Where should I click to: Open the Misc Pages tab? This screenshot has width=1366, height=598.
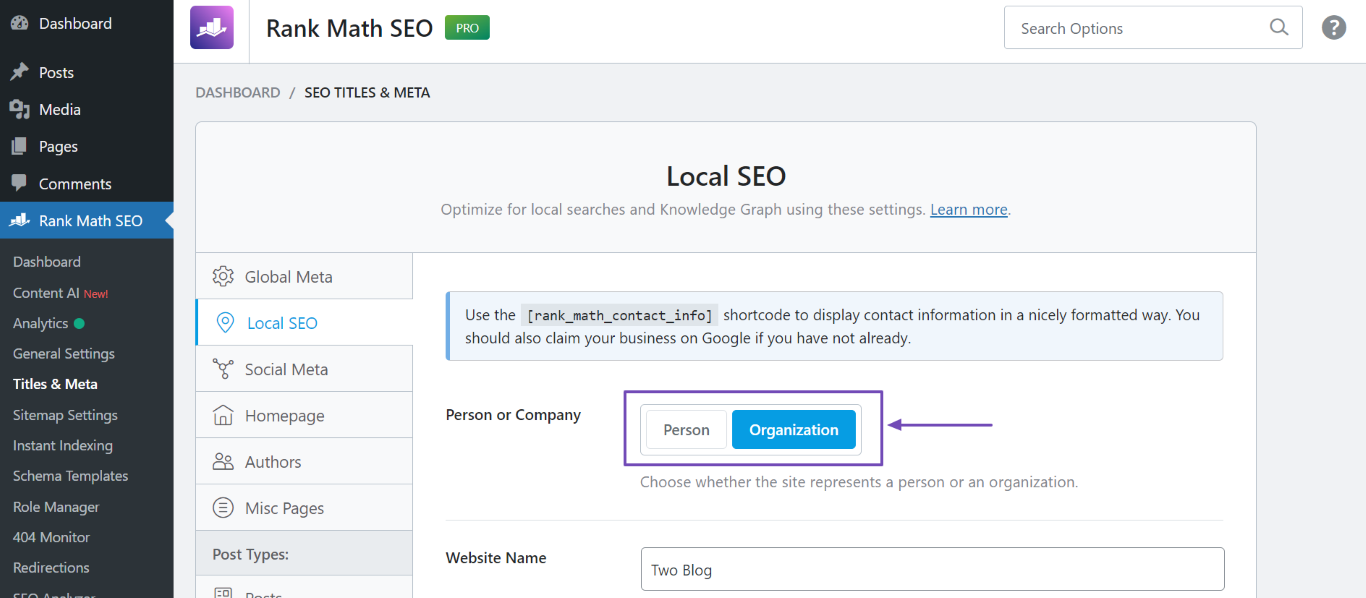click(304, 508)
